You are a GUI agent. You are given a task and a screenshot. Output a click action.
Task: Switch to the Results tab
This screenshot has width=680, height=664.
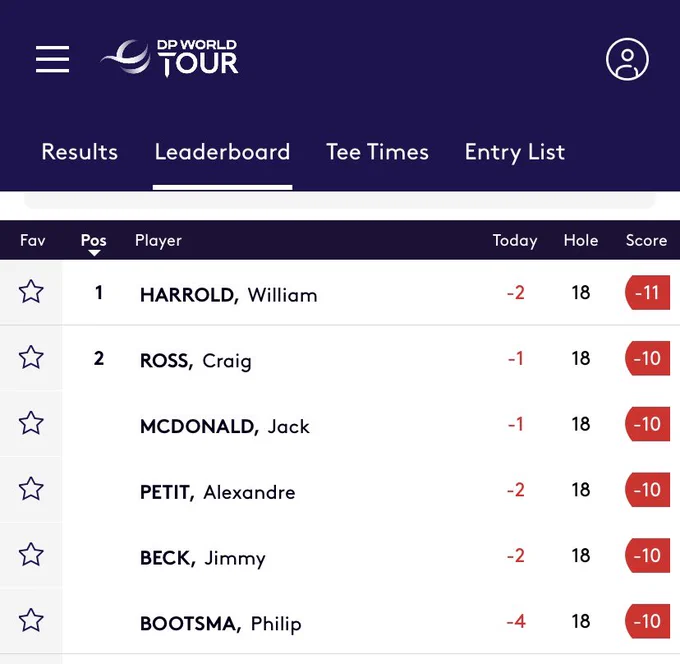tap(80, 152)
